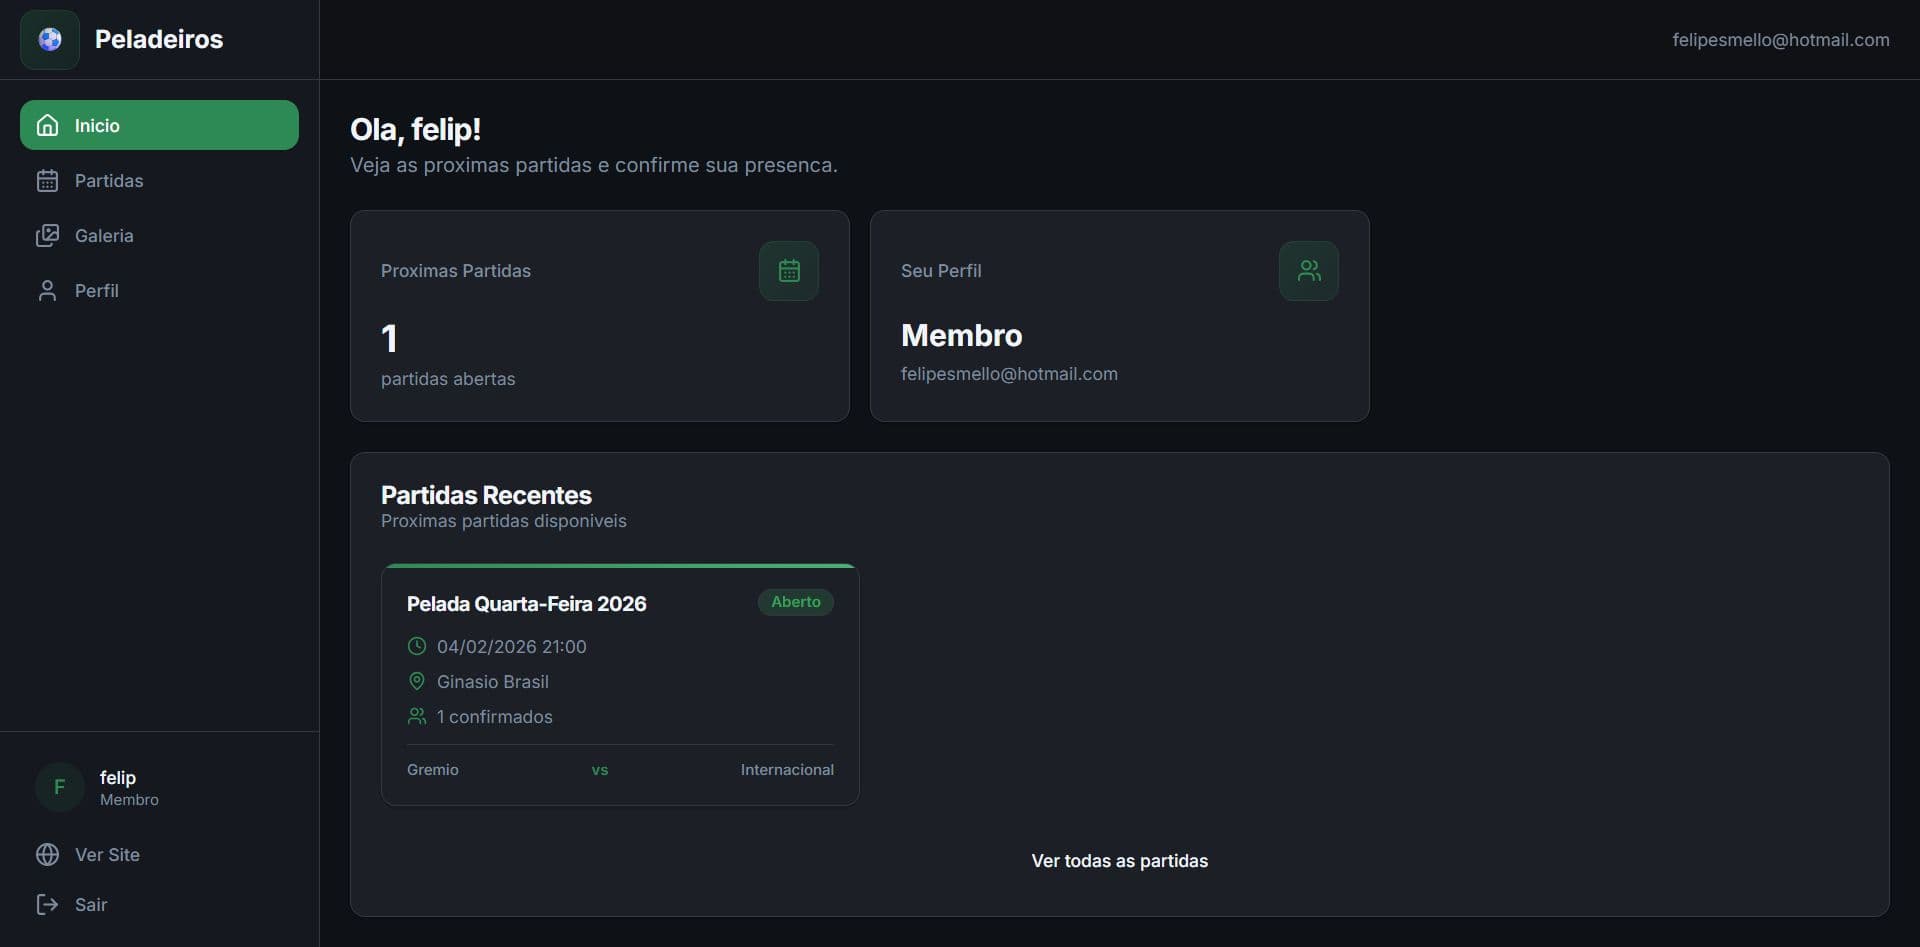Click the F avatar circle for felip
Viewport: 1920px width, 947px height.
[x=58, y=788]
